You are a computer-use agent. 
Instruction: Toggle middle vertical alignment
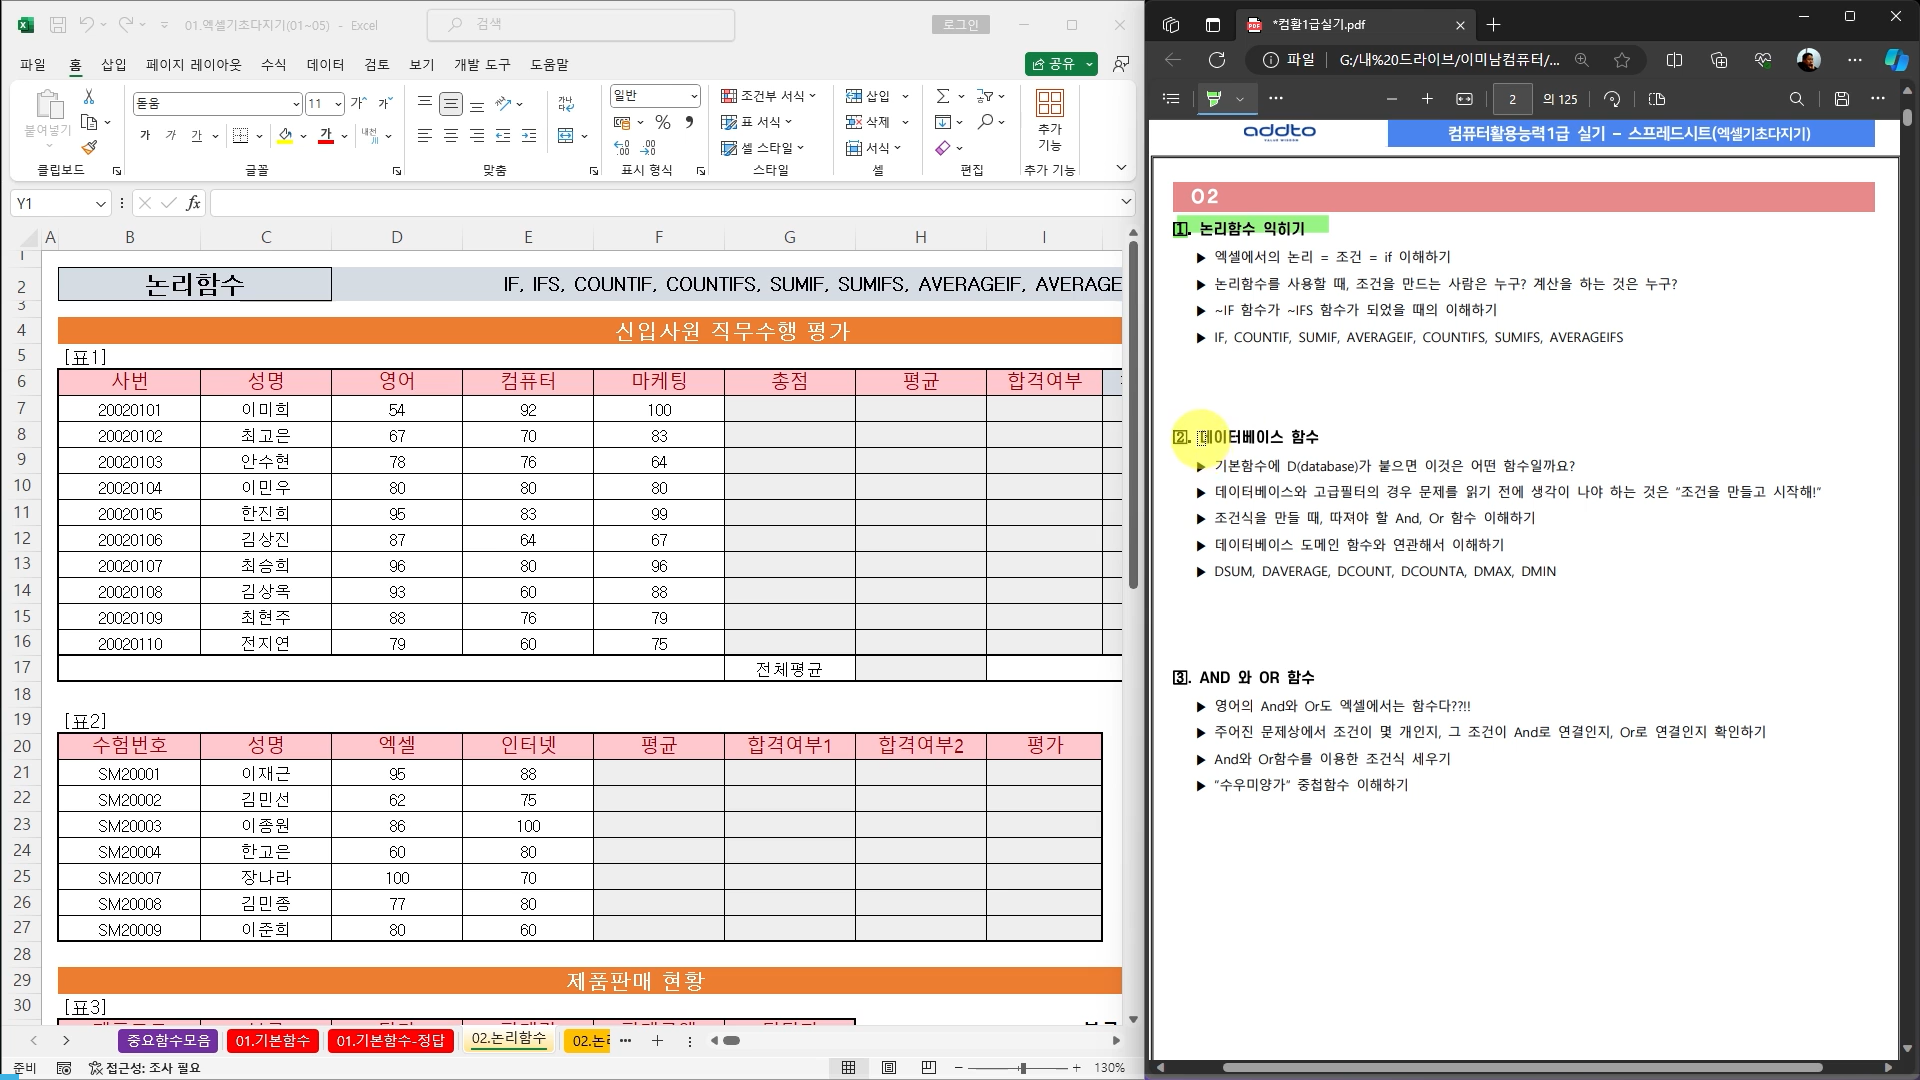coord(451,103)
